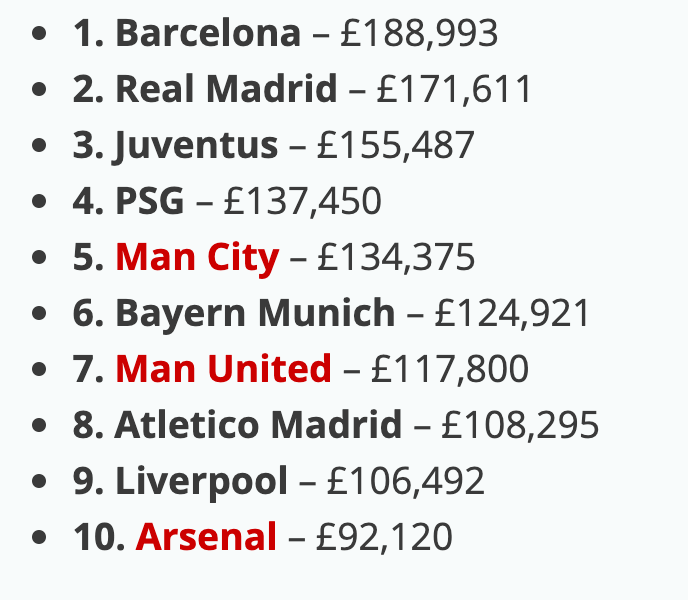The height and width of the screenshot is (600, 688).
Task: Open the red Arsenal link
Action: click(206, 537)
